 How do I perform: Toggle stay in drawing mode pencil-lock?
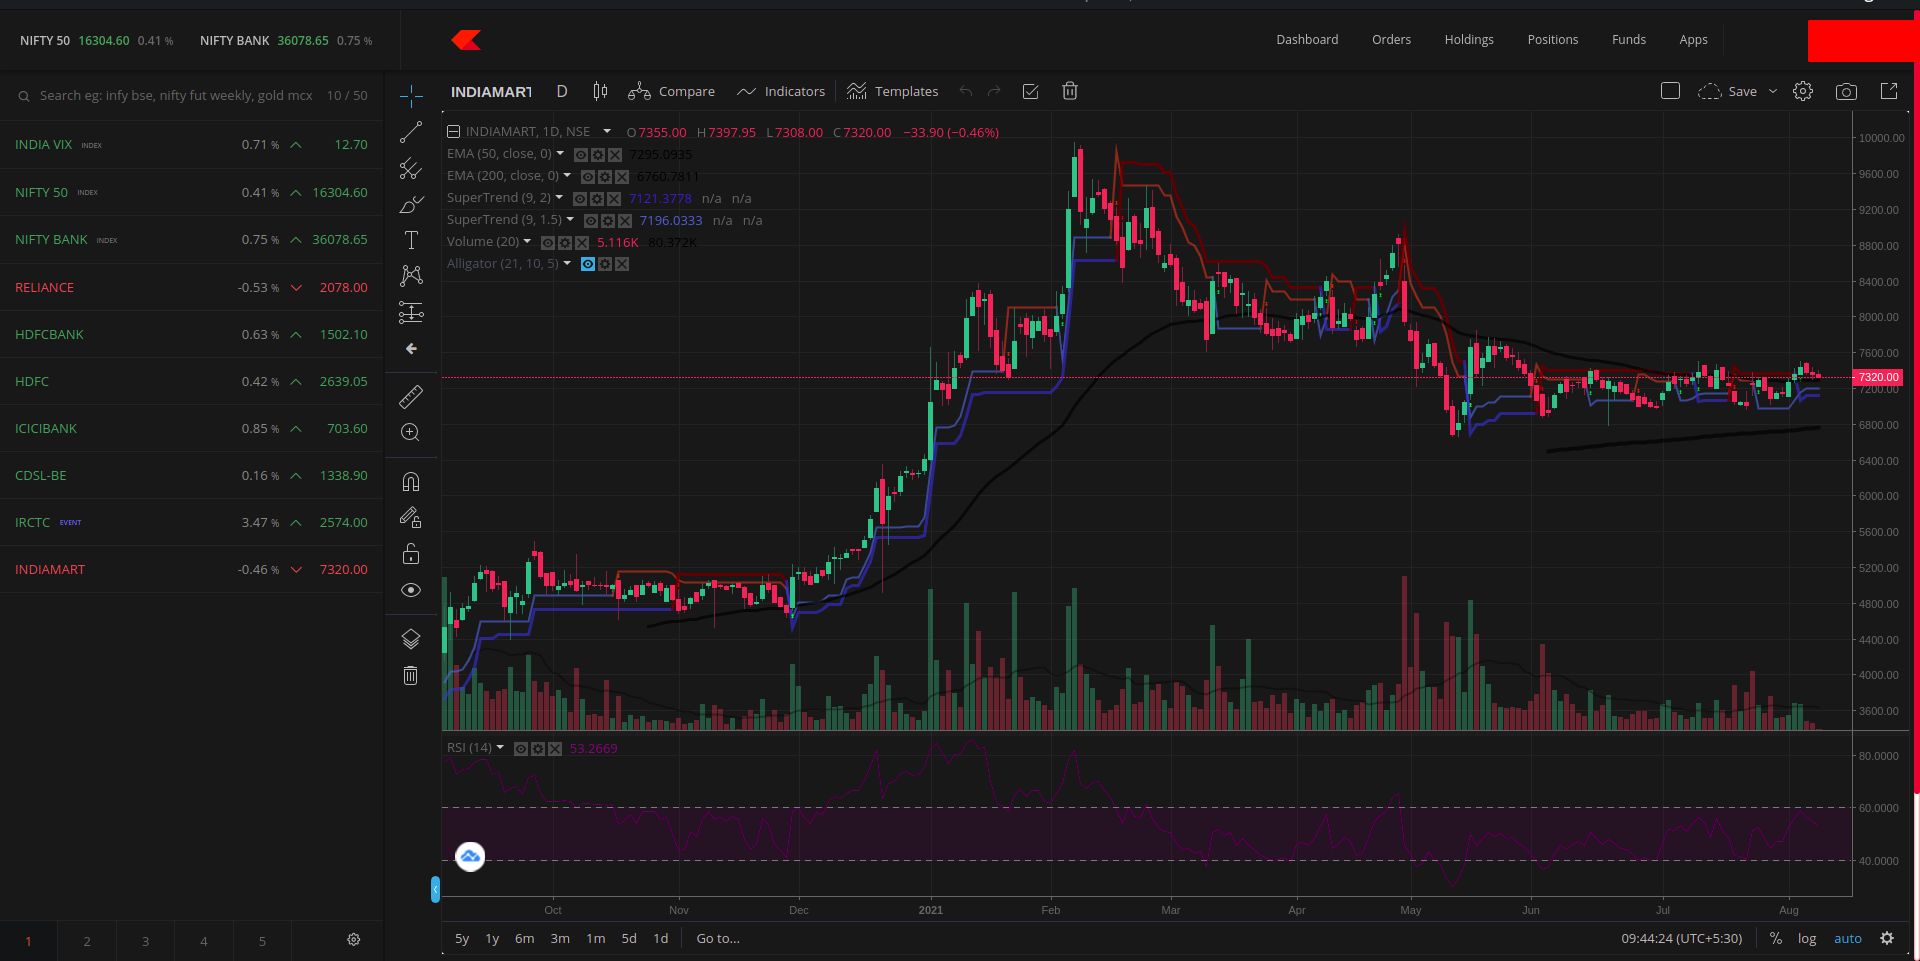click(411, 518)
